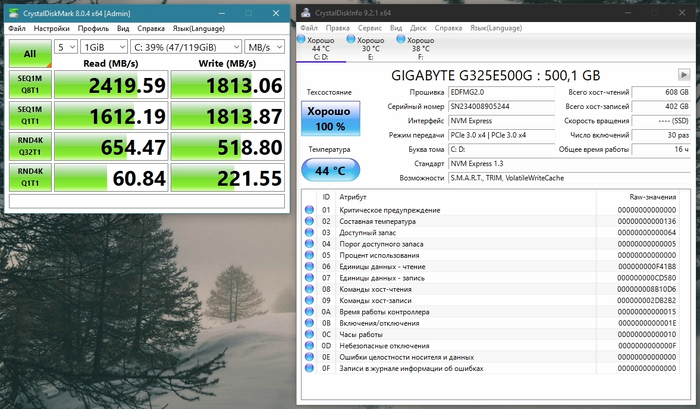This screenshot has width=700, height=409.
Task: Select the C: D: disk status icon at 44 °C
Action: (x=301, y=39)
